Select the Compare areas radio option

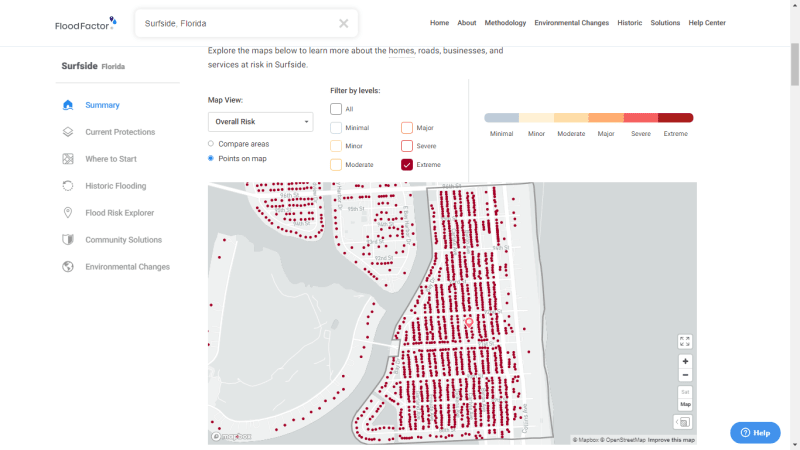pyautogui.click(x=211, y=144)
